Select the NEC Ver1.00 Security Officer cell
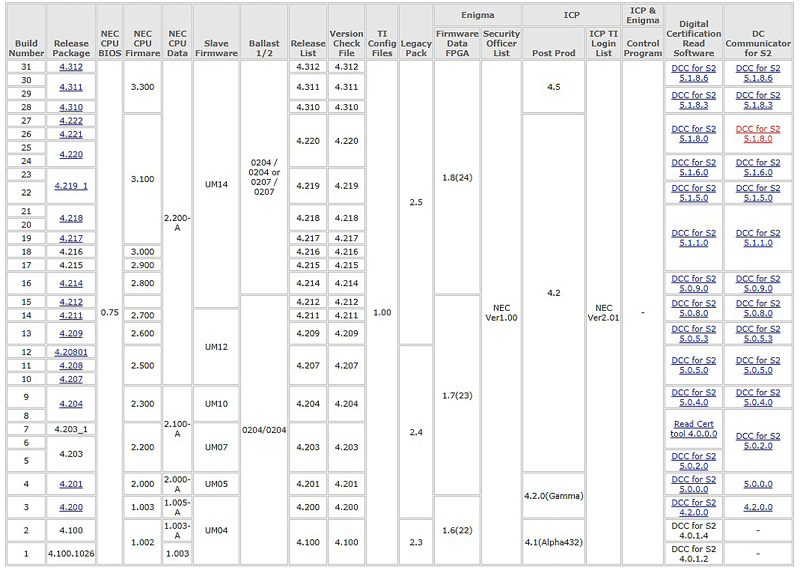This screenshot has height=570, width=800. [x=502, y=313]
